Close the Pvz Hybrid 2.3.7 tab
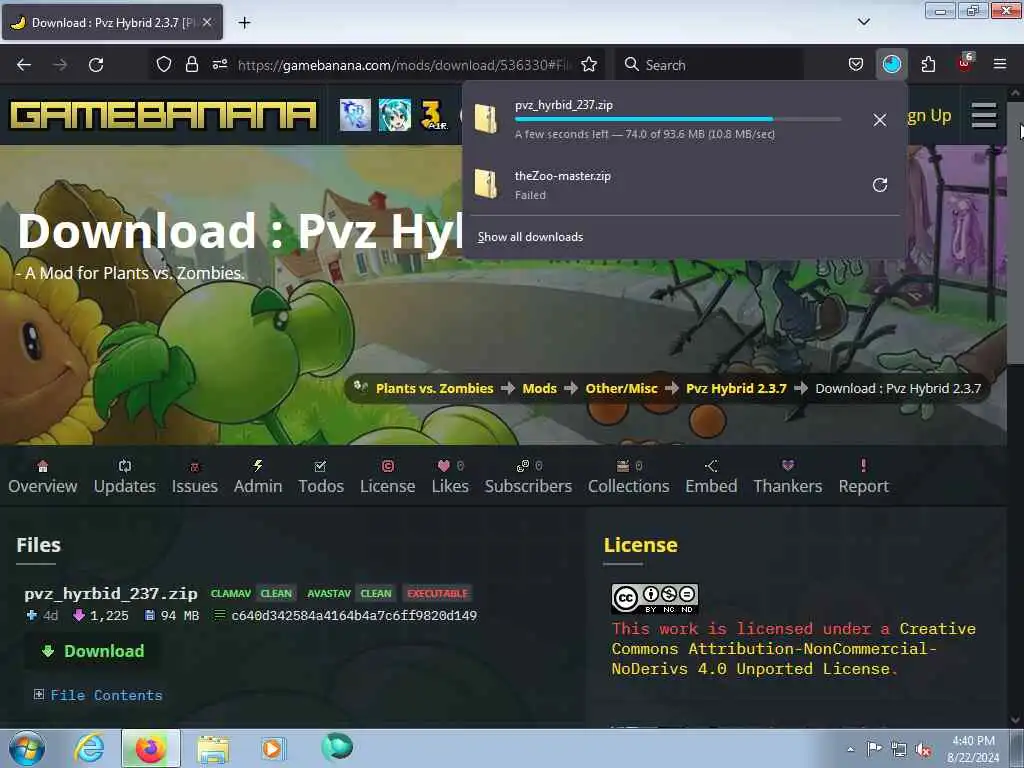Image resolution: width=1024 pixels, height=768 pixels. click(x=206, y=22)
